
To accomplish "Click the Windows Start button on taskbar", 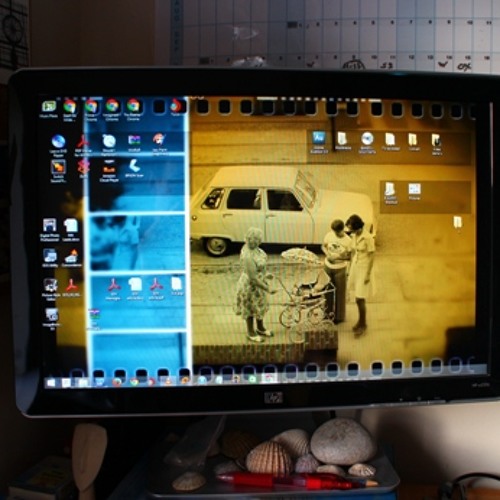I will click(51, 382).
